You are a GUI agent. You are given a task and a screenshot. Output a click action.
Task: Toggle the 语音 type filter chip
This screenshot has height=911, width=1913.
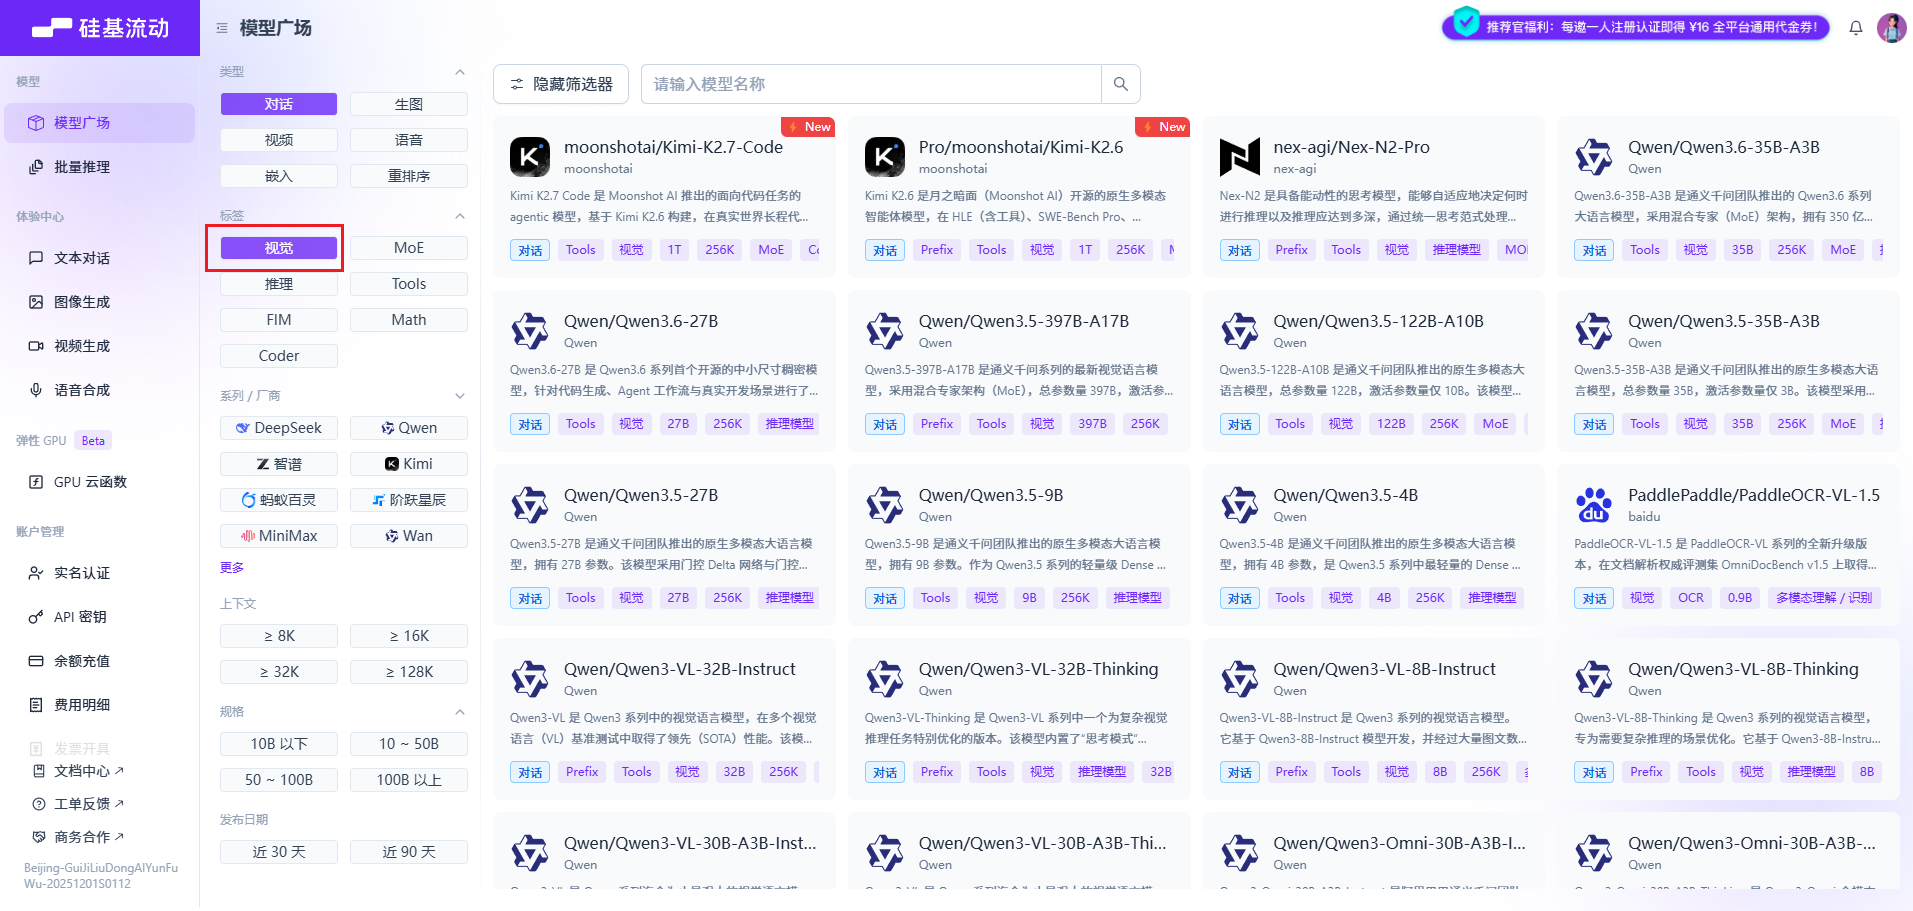(409, 140)
